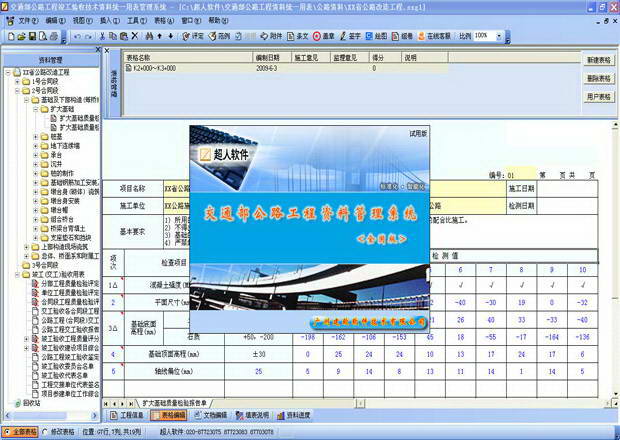Select the K2+000~K3+000 table row
Viewport: 620px width, 440px height.
286,68
